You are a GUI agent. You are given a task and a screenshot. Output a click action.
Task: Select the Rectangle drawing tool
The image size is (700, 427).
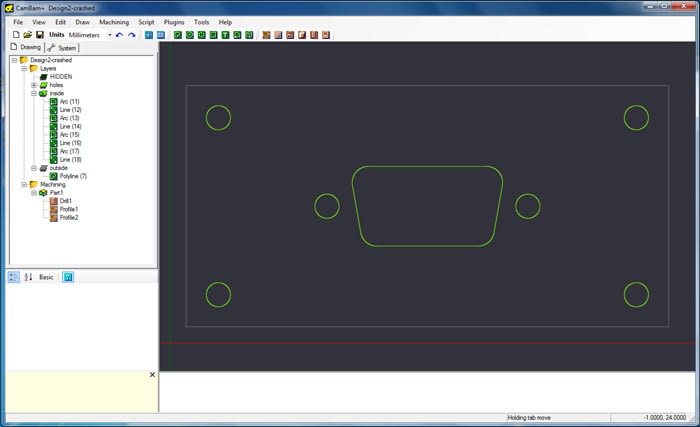tap(213, 35)
